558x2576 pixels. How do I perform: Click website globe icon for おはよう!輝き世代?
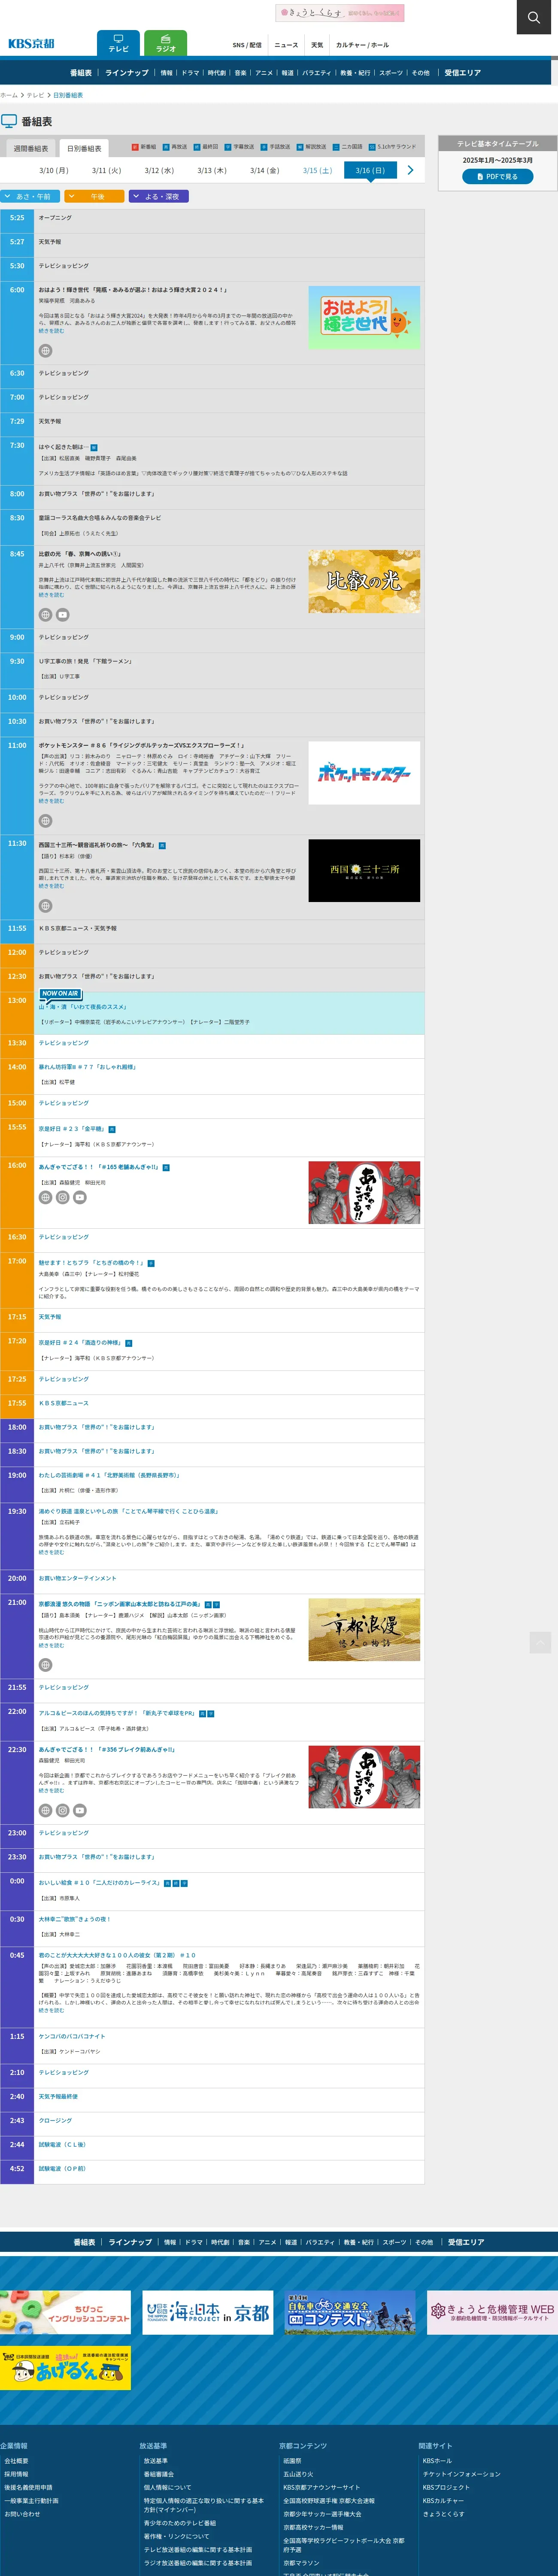click(x=45, y=351)
